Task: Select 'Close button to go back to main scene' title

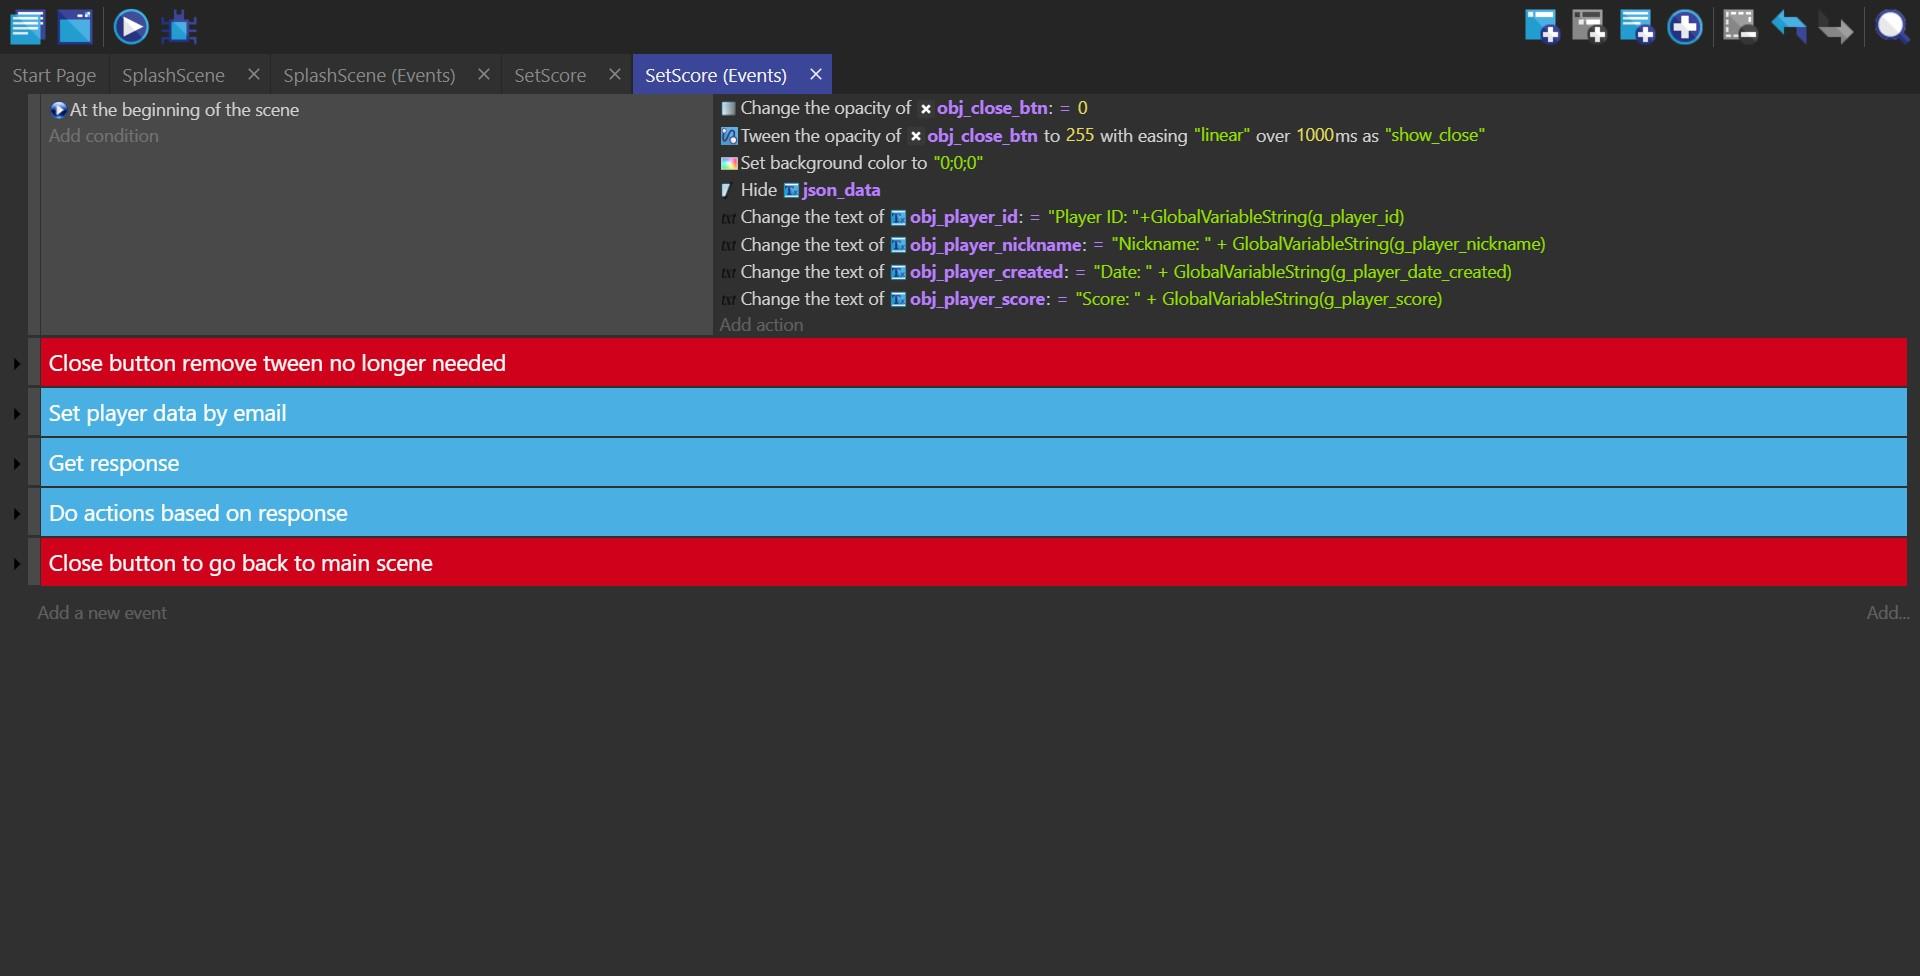Action: coord(240,563)
